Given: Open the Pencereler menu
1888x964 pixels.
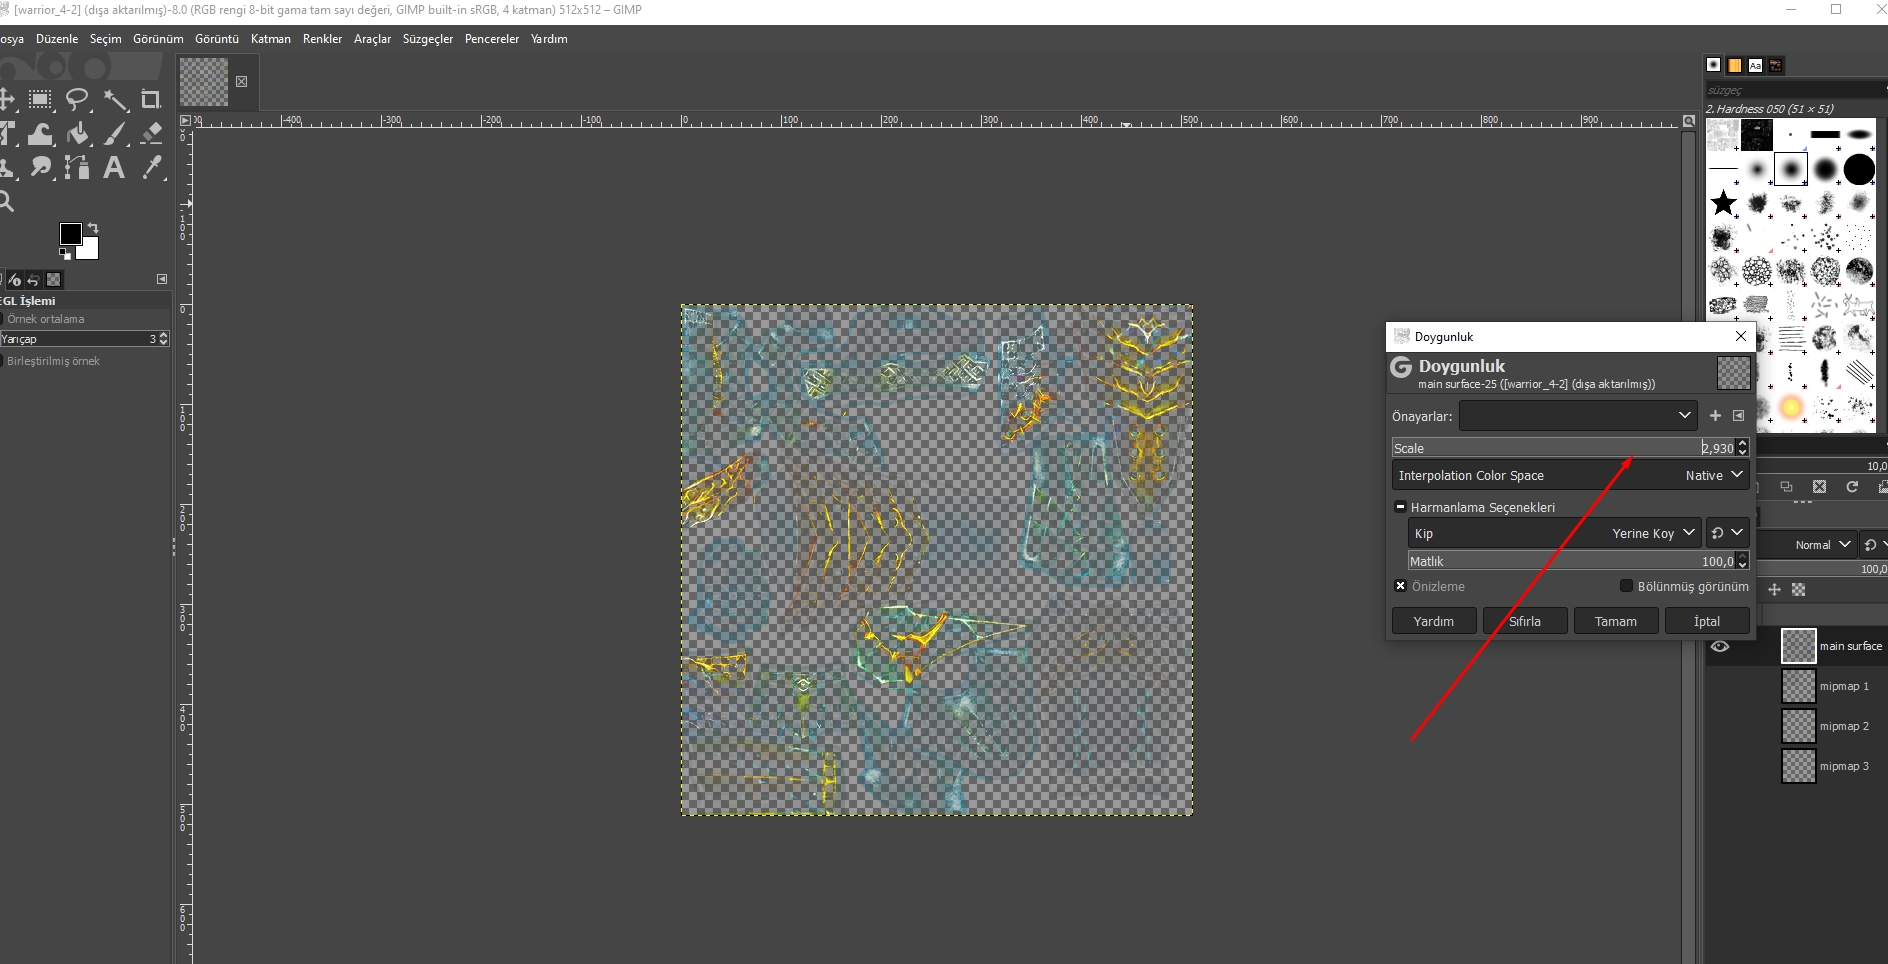Looking at the screenshot, I should (492, 39).
